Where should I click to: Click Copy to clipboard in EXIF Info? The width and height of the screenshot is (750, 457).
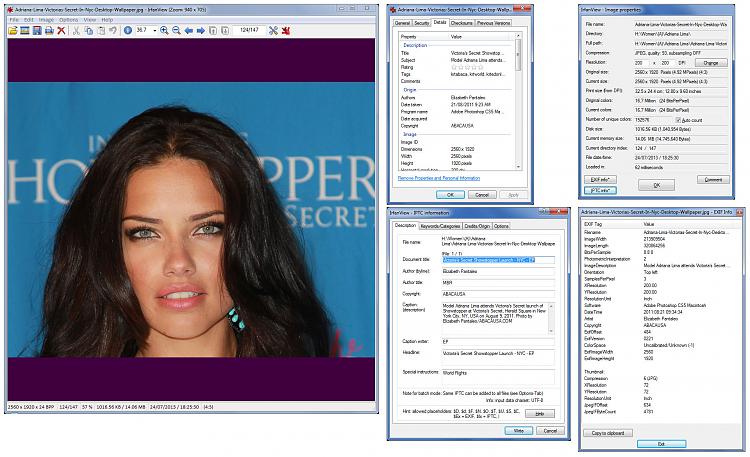[x=608, y=433]
